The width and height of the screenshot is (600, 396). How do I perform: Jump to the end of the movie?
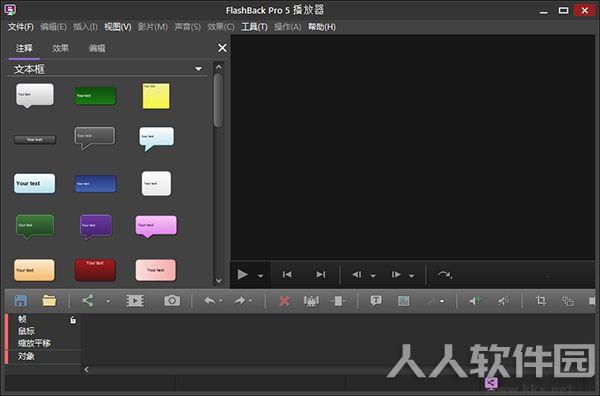tap(321, 275)
